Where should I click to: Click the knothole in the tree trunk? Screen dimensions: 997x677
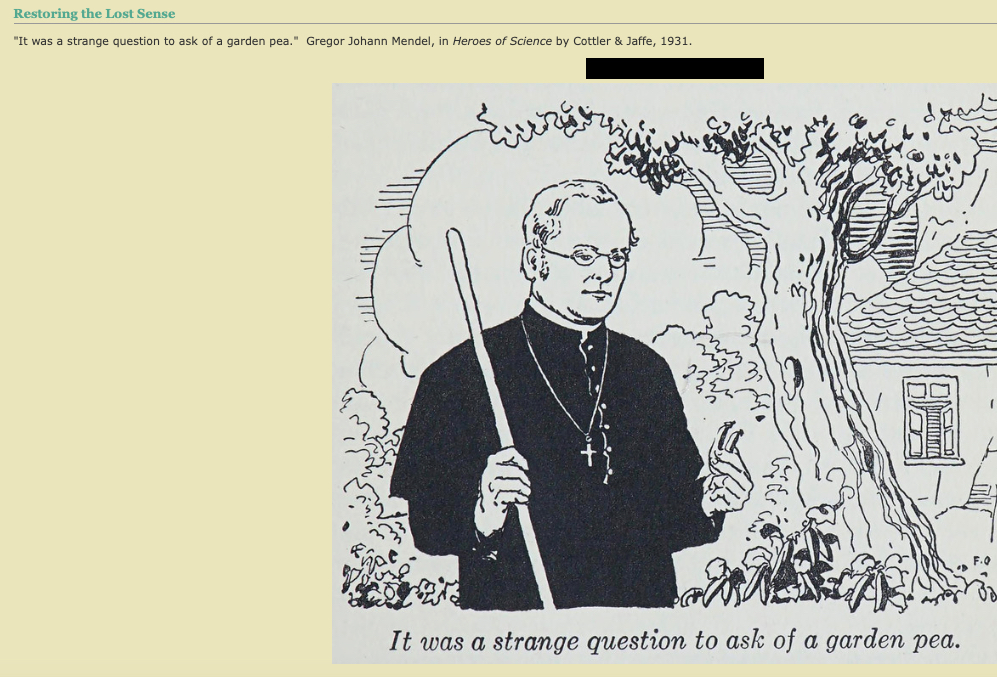(792, 376)
